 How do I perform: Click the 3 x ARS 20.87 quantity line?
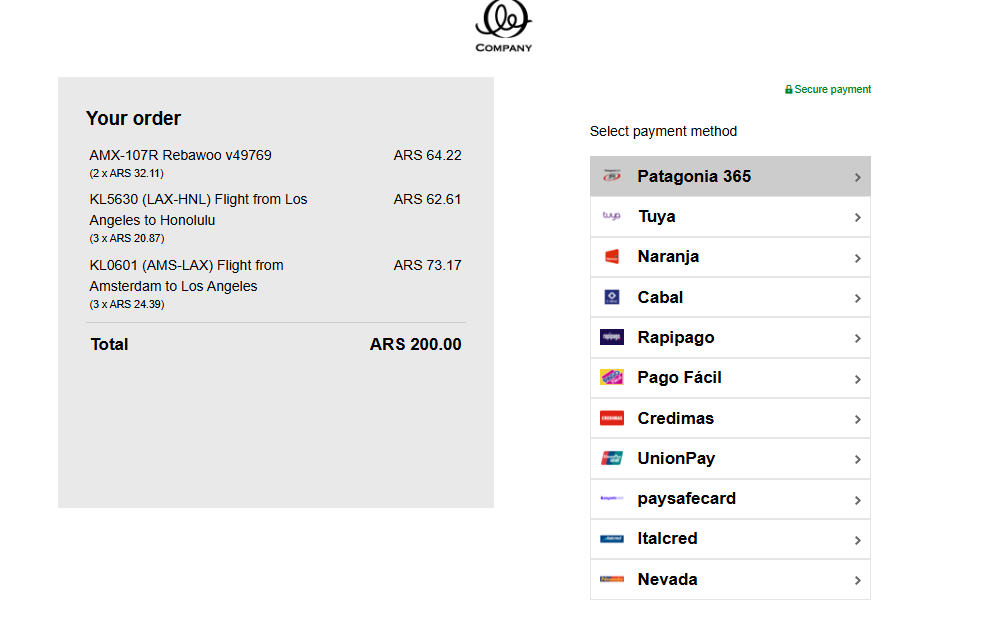(x=127, y=239)
